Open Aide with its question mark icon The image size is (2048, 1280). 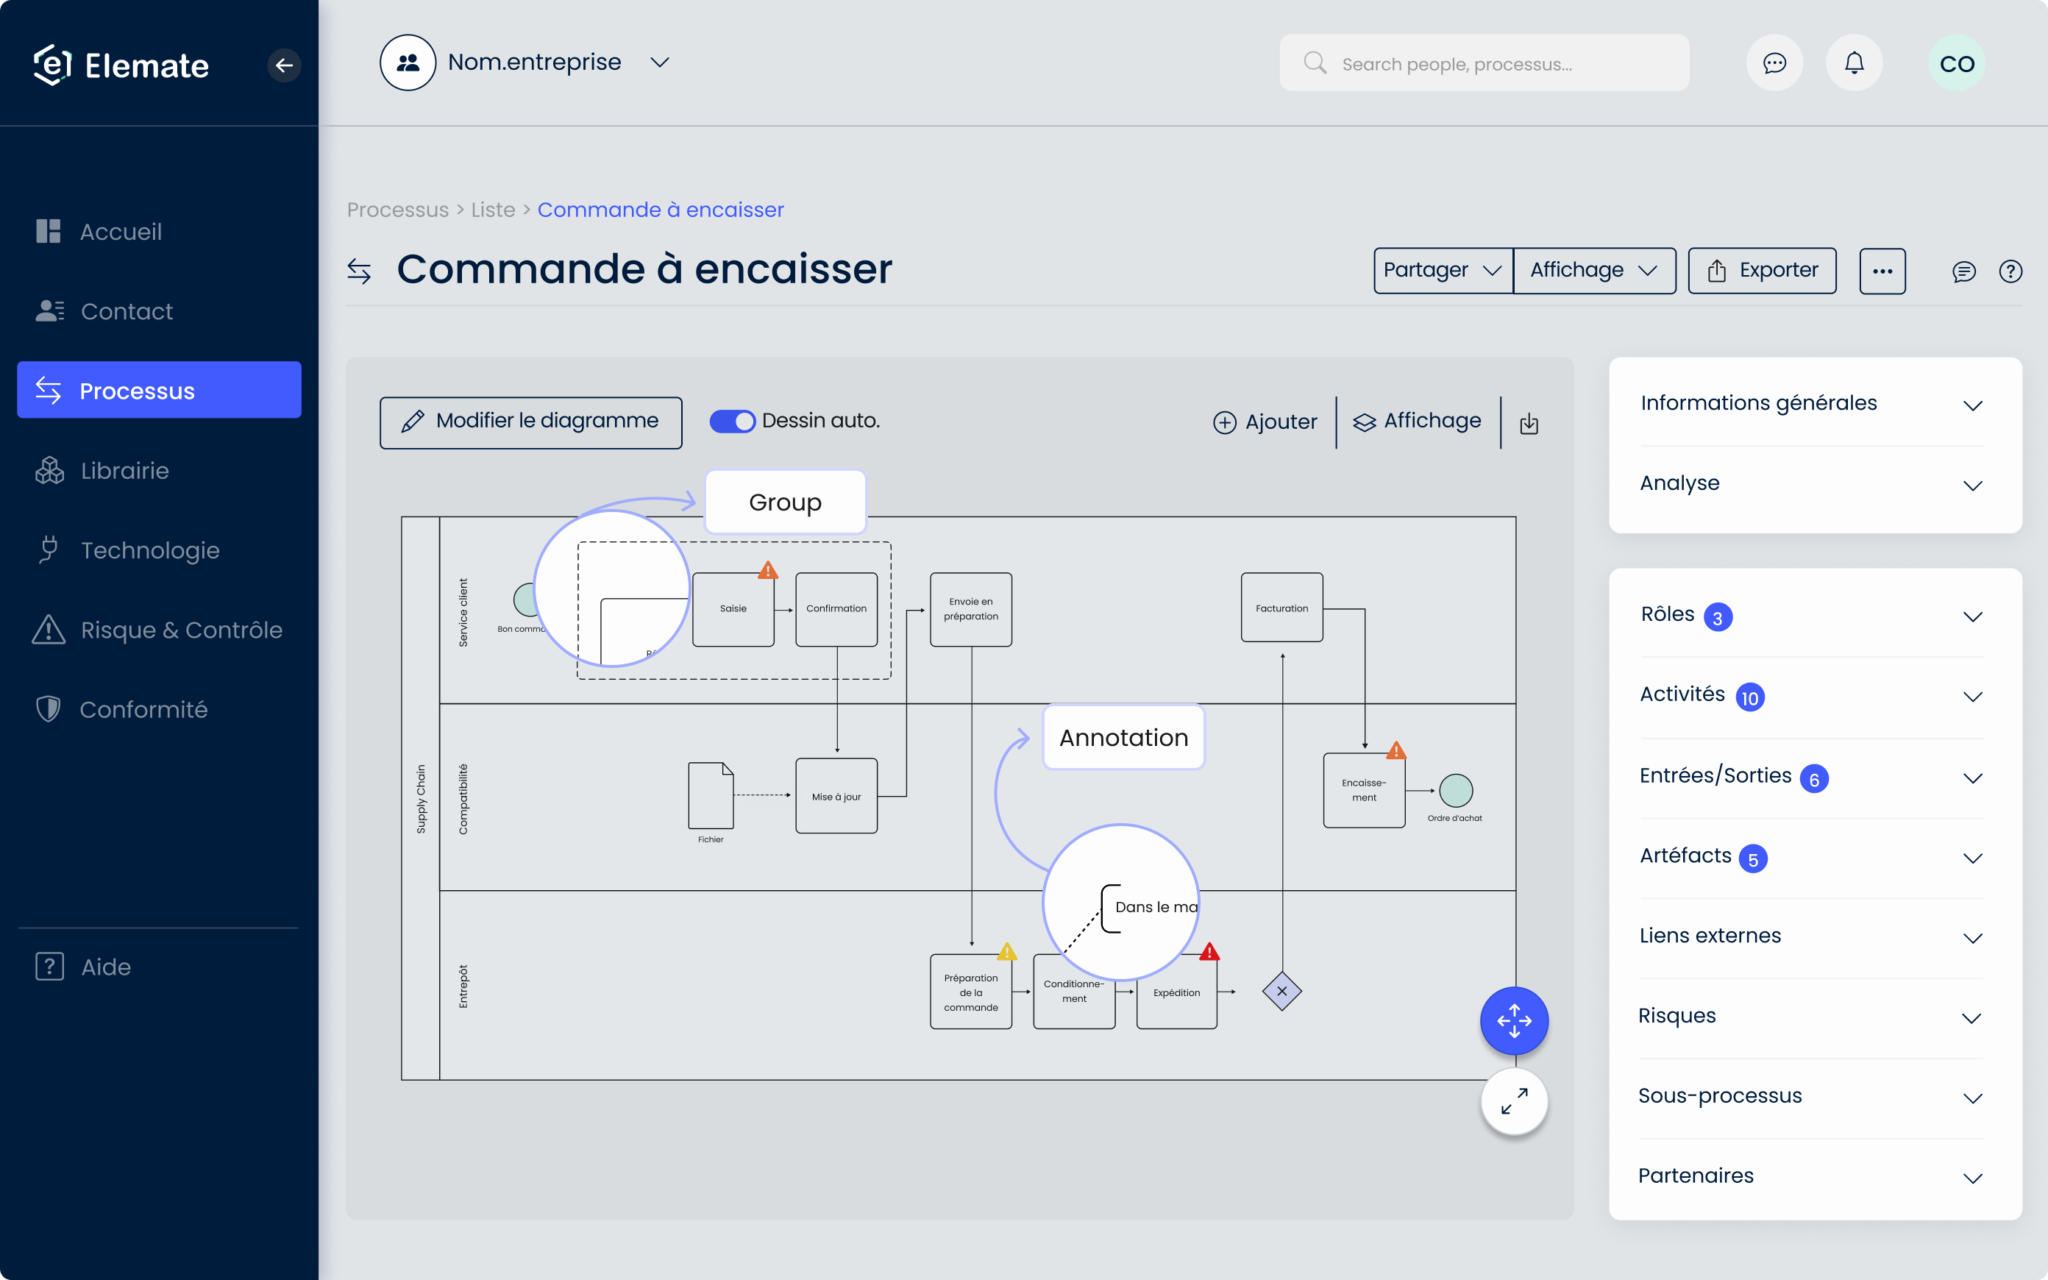(49, 966)
